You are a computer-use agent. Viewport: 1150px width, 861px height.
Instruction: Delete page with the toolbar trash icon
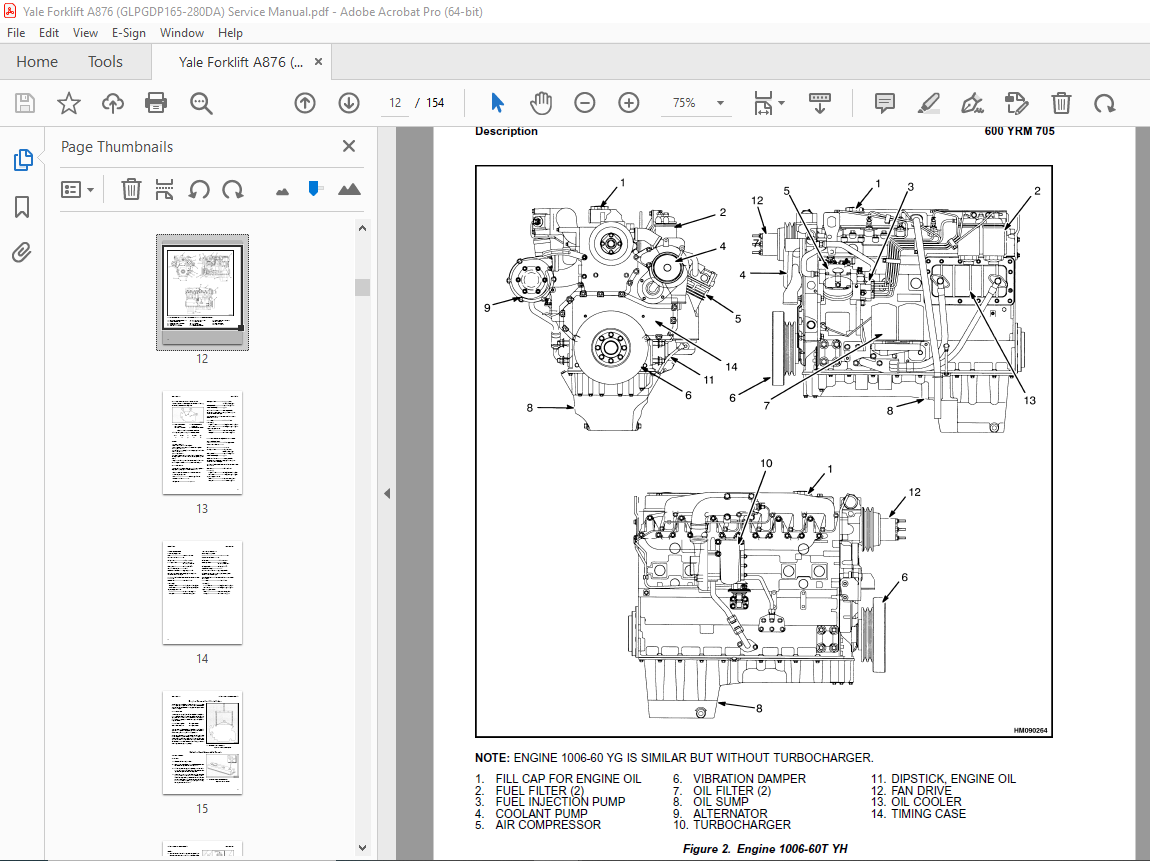coord(1061,103)
